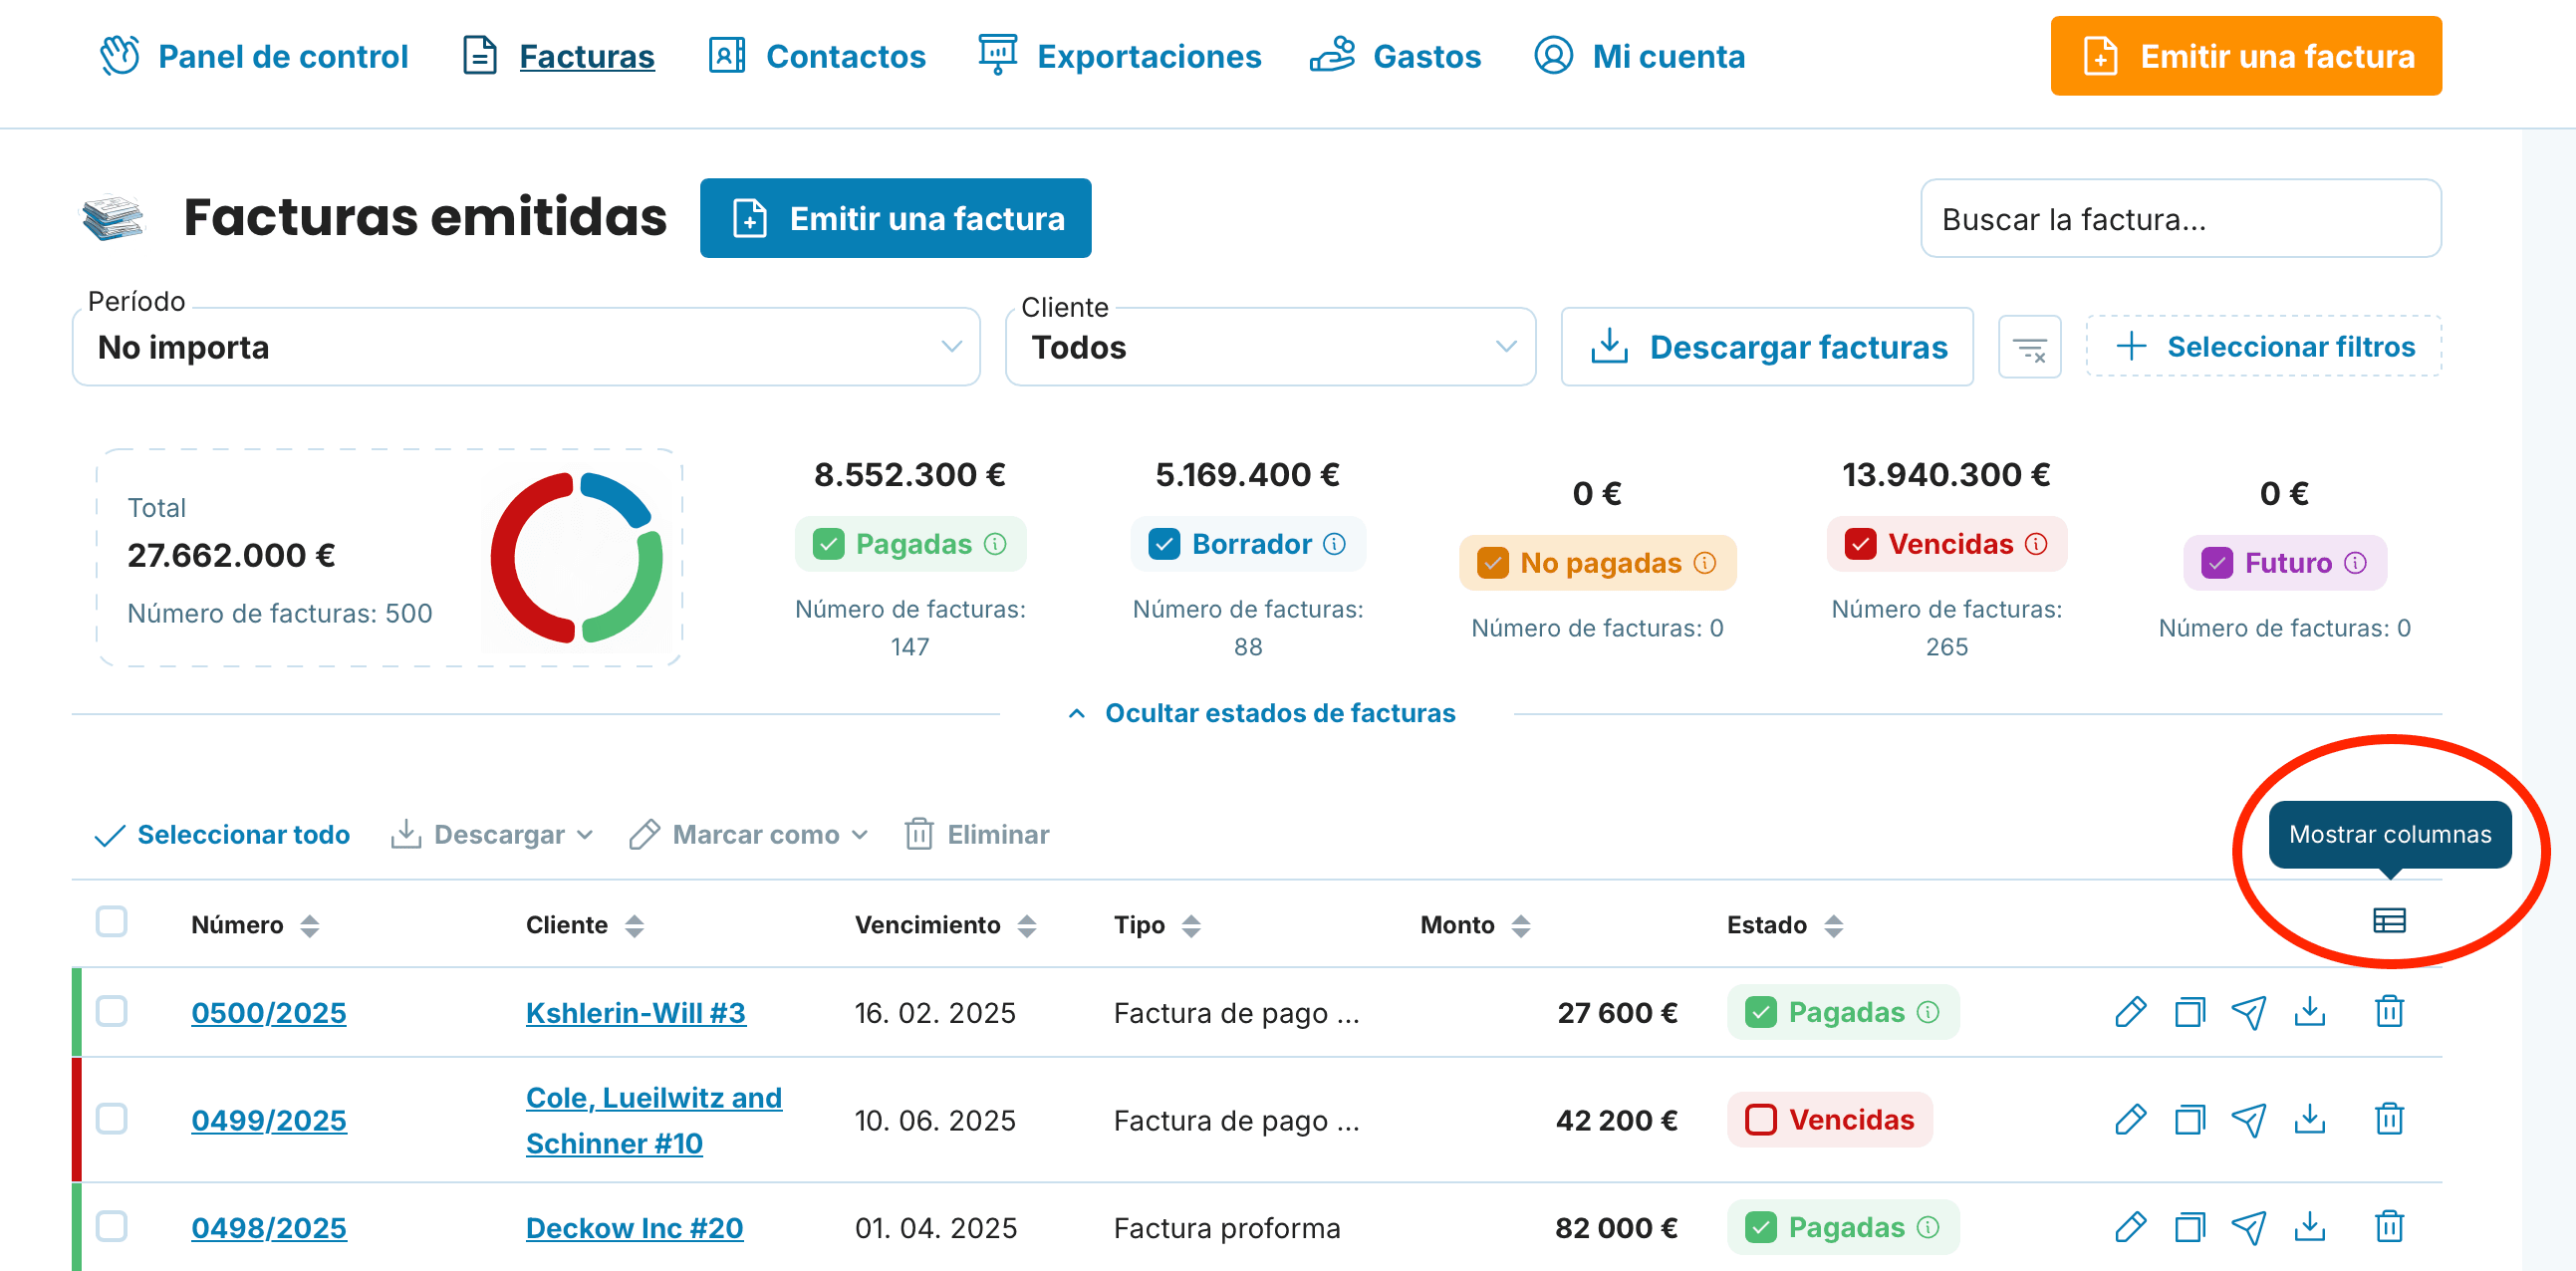Go to Panel de control

click(254, 56)
